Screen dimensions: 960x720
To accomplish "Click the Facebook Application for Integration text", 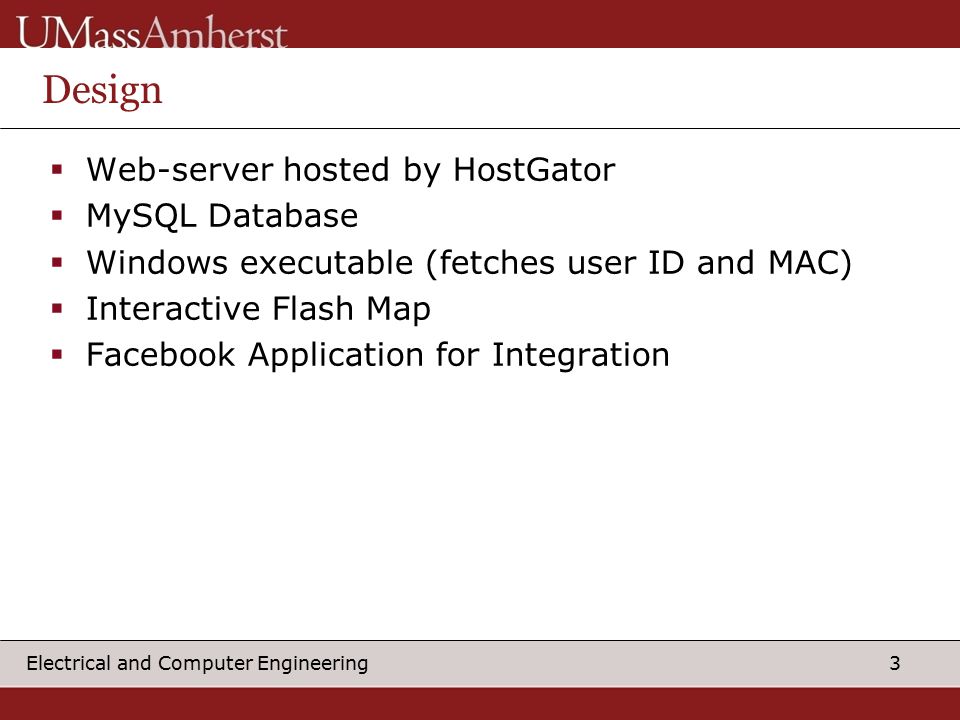I will coord(378,355).
